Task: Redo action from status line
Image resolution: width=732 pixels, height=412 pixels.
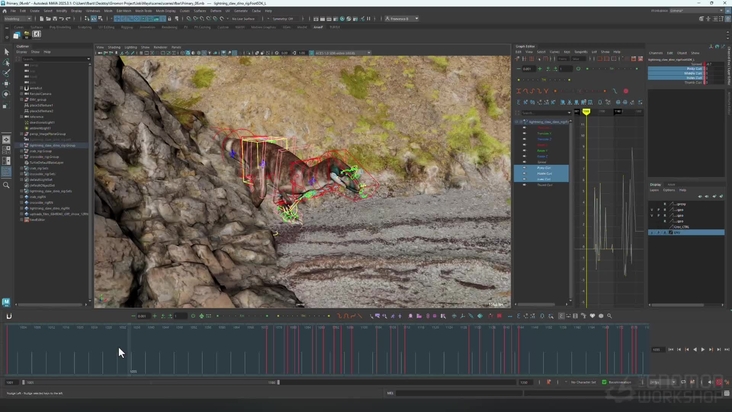Action: point(68,19)
